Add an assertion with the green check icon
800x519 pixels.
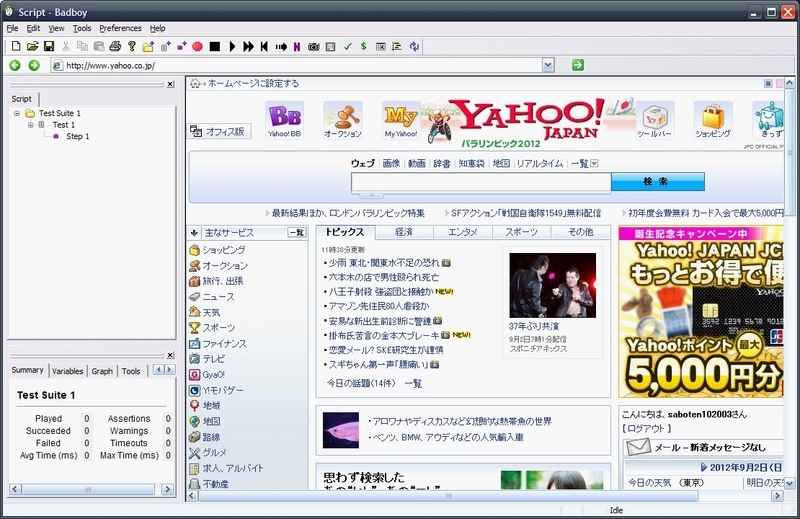pos(347,46)
